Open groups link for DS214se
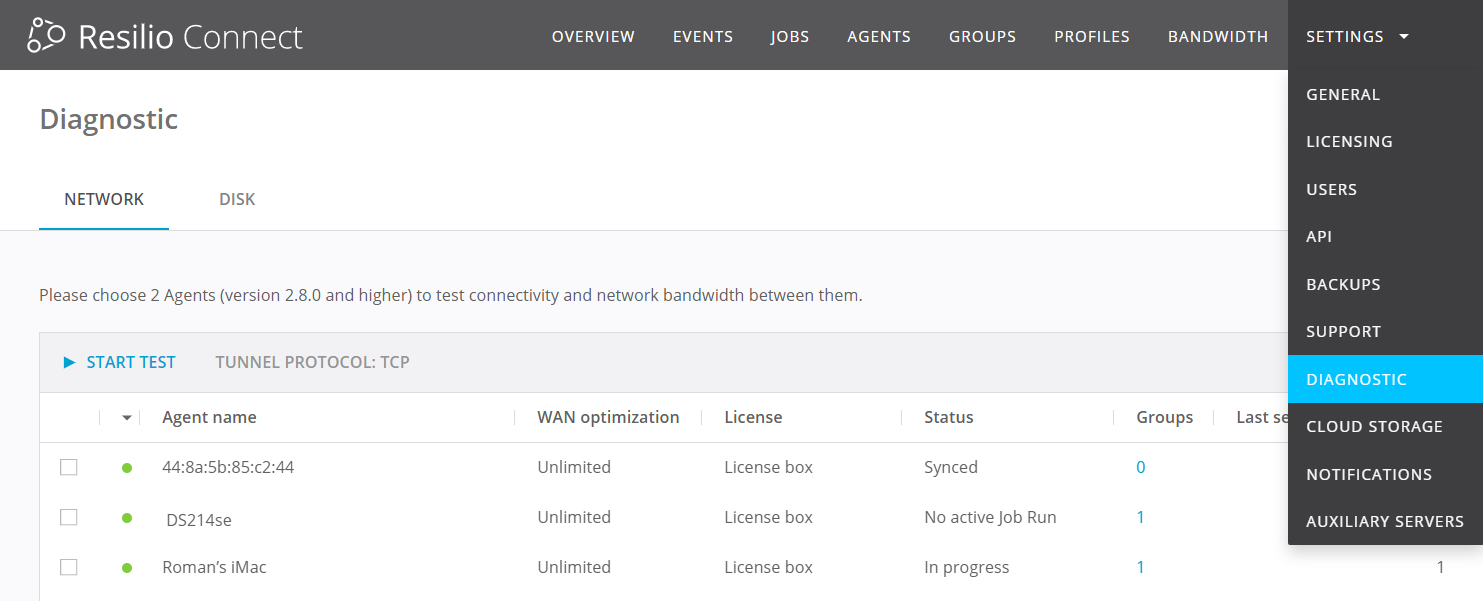The width and height of the screenshot is (1483, 601). coord(1140,517)
